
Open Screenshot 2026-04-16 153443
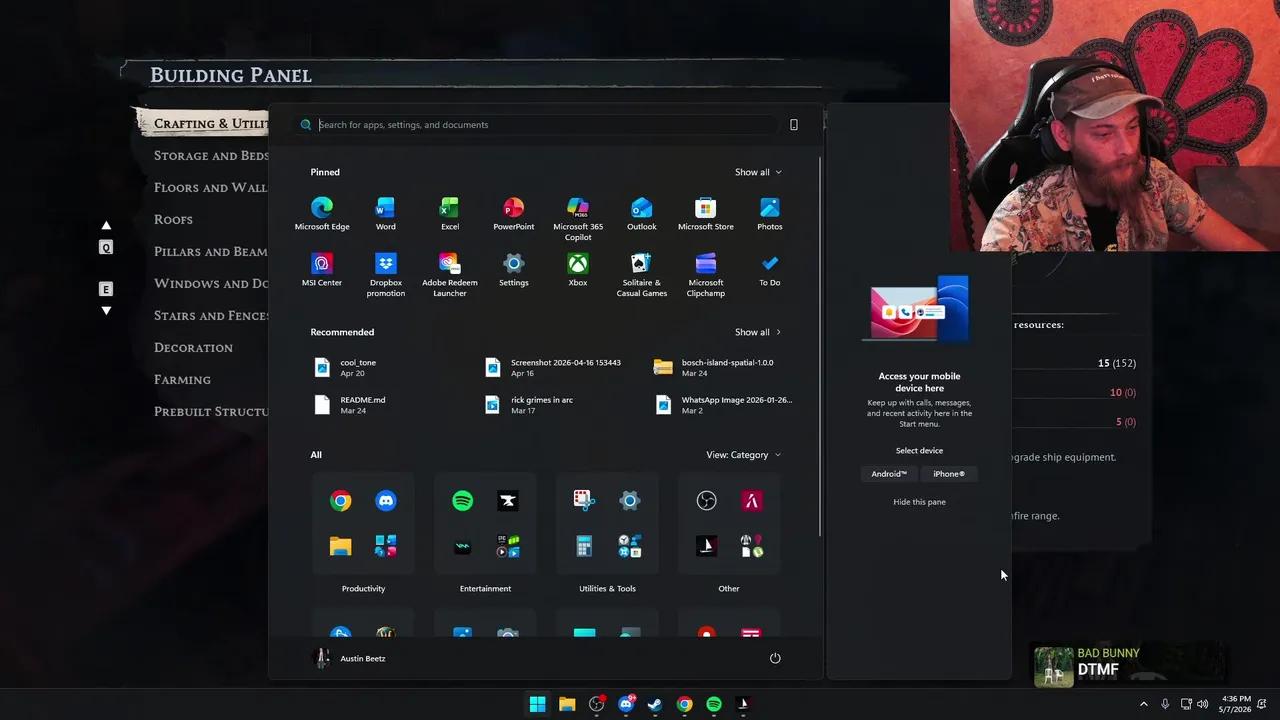(x=553, y=368)
